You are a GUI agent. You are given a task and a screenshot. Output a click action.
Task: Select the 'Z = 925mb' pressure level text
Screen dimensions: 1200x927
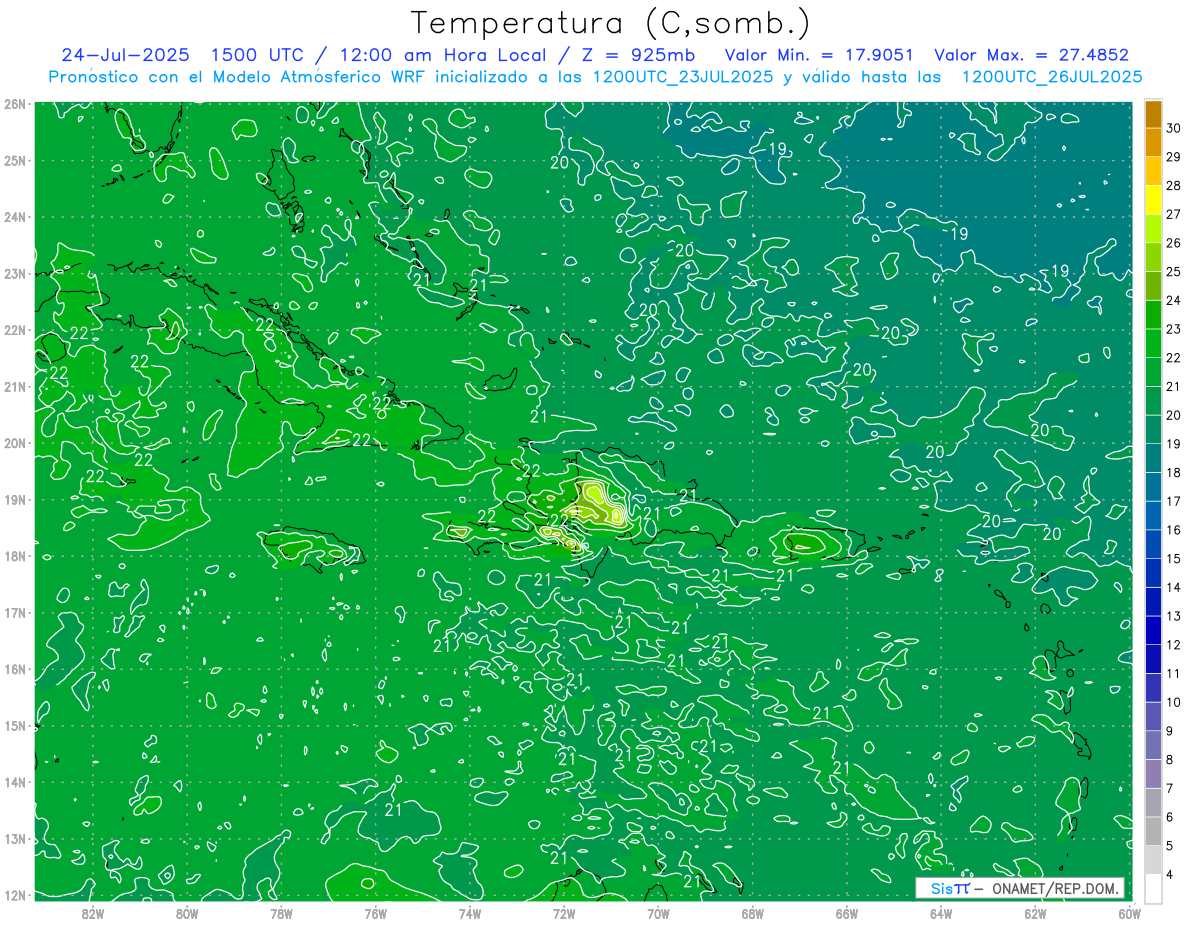637,55
